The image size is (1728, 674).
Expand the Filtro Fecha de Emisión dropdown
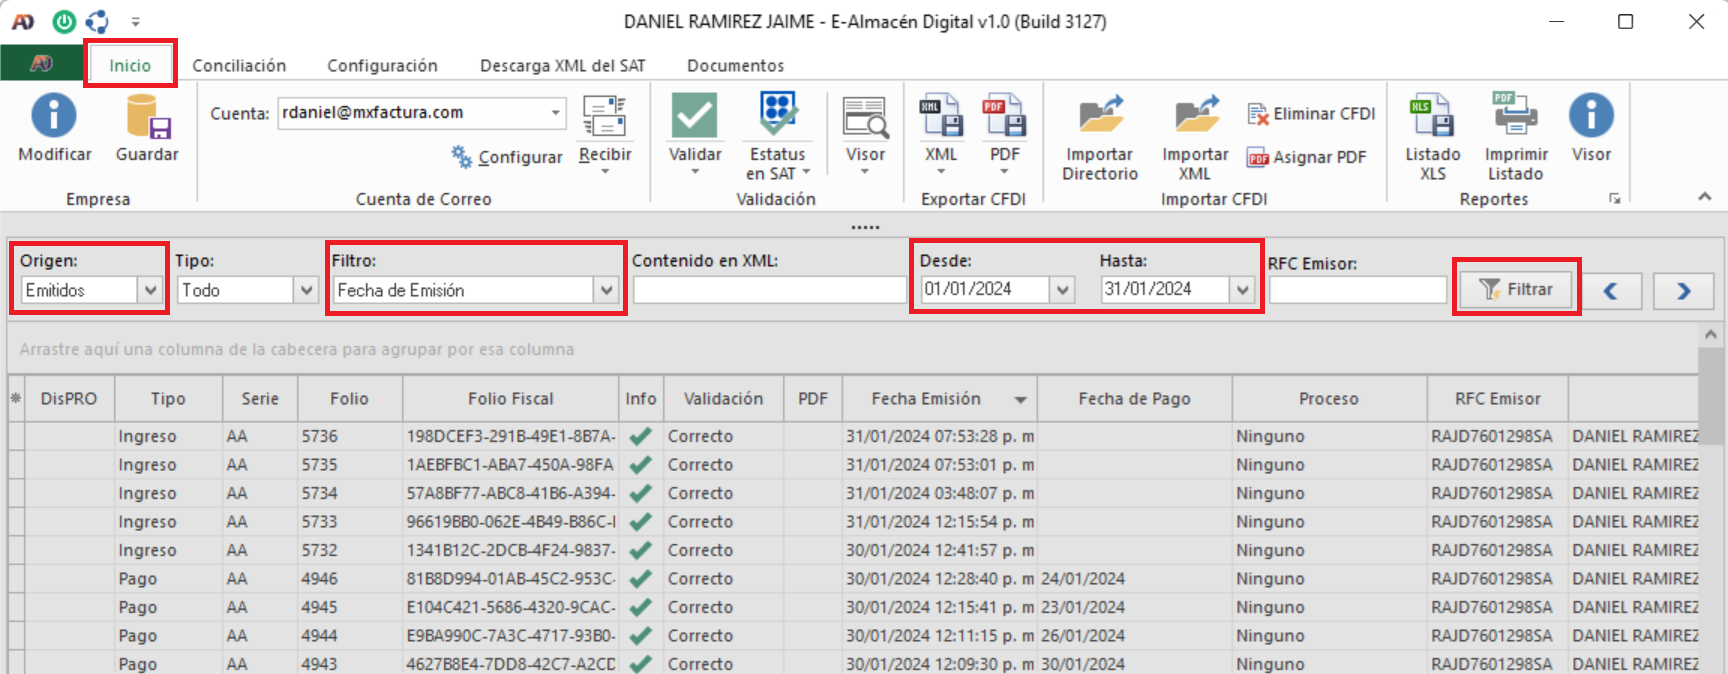click(x=606, y=290)
